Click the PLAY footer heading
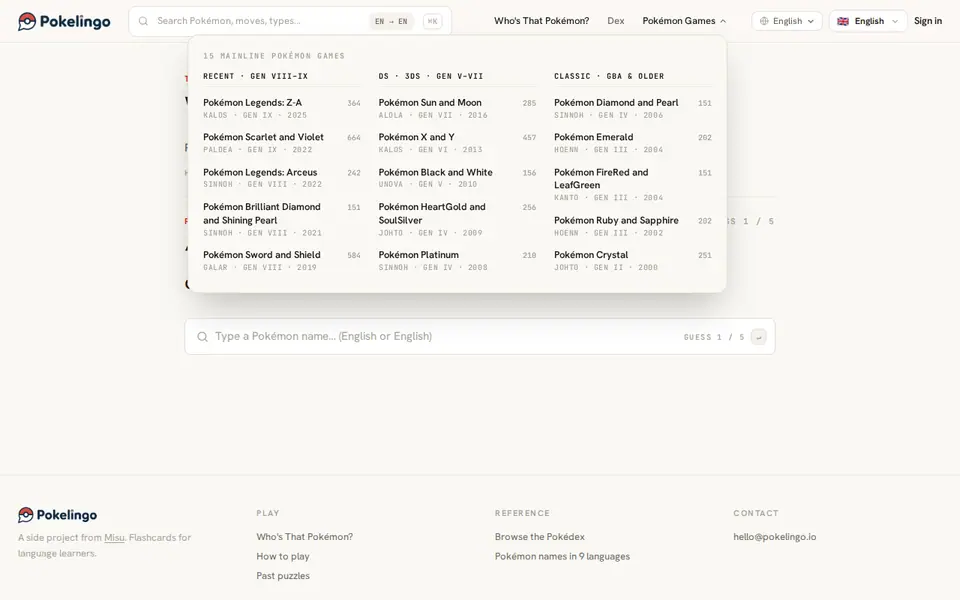The height and width of the screenshot is (600, 960). (268, 513)
